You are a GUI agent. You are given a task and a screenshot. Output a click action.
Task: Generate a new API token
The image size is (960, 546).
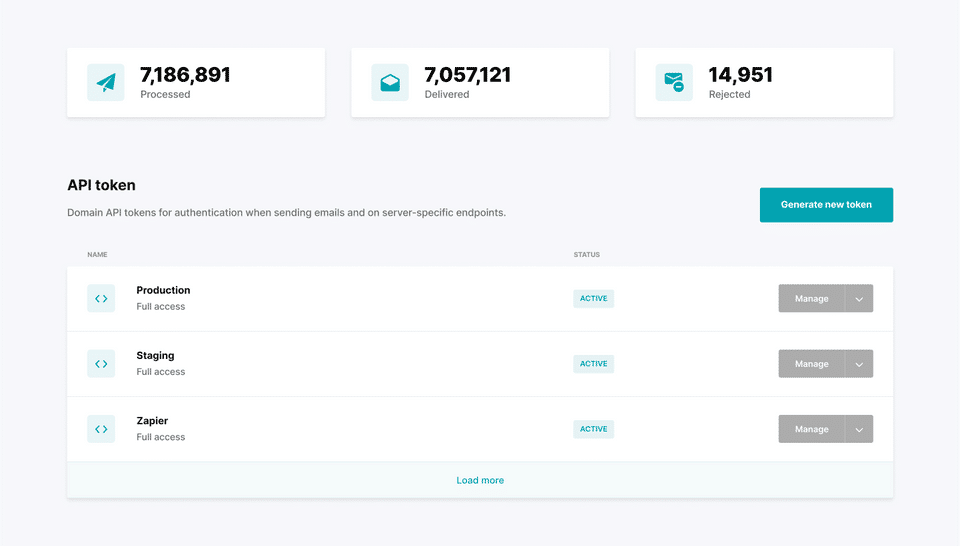pos(826,204)
